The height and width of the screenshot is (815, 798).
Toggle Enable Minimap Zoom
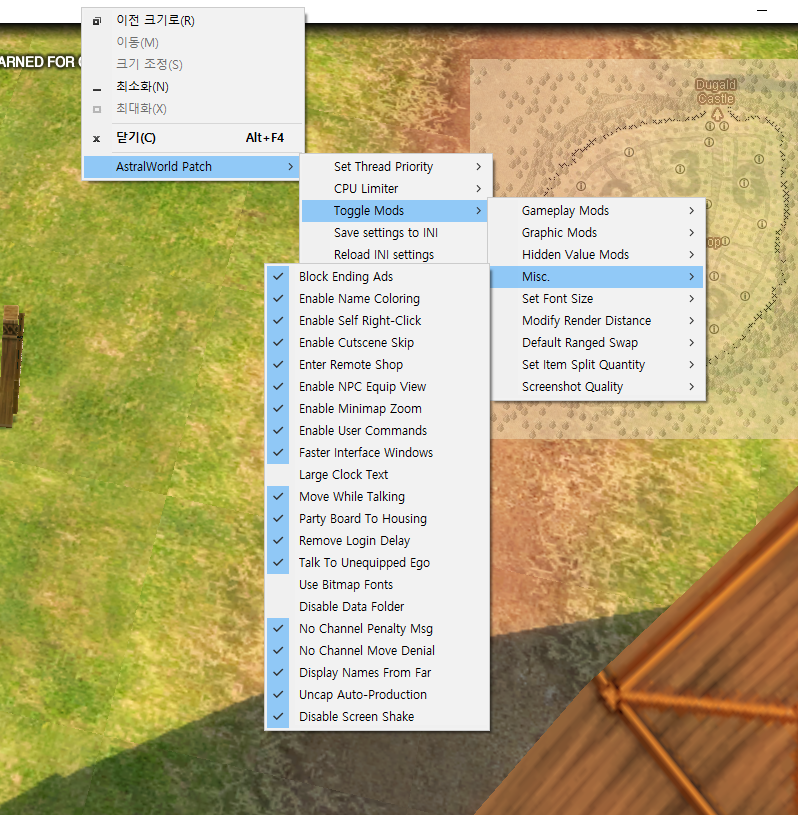[377, 409]
